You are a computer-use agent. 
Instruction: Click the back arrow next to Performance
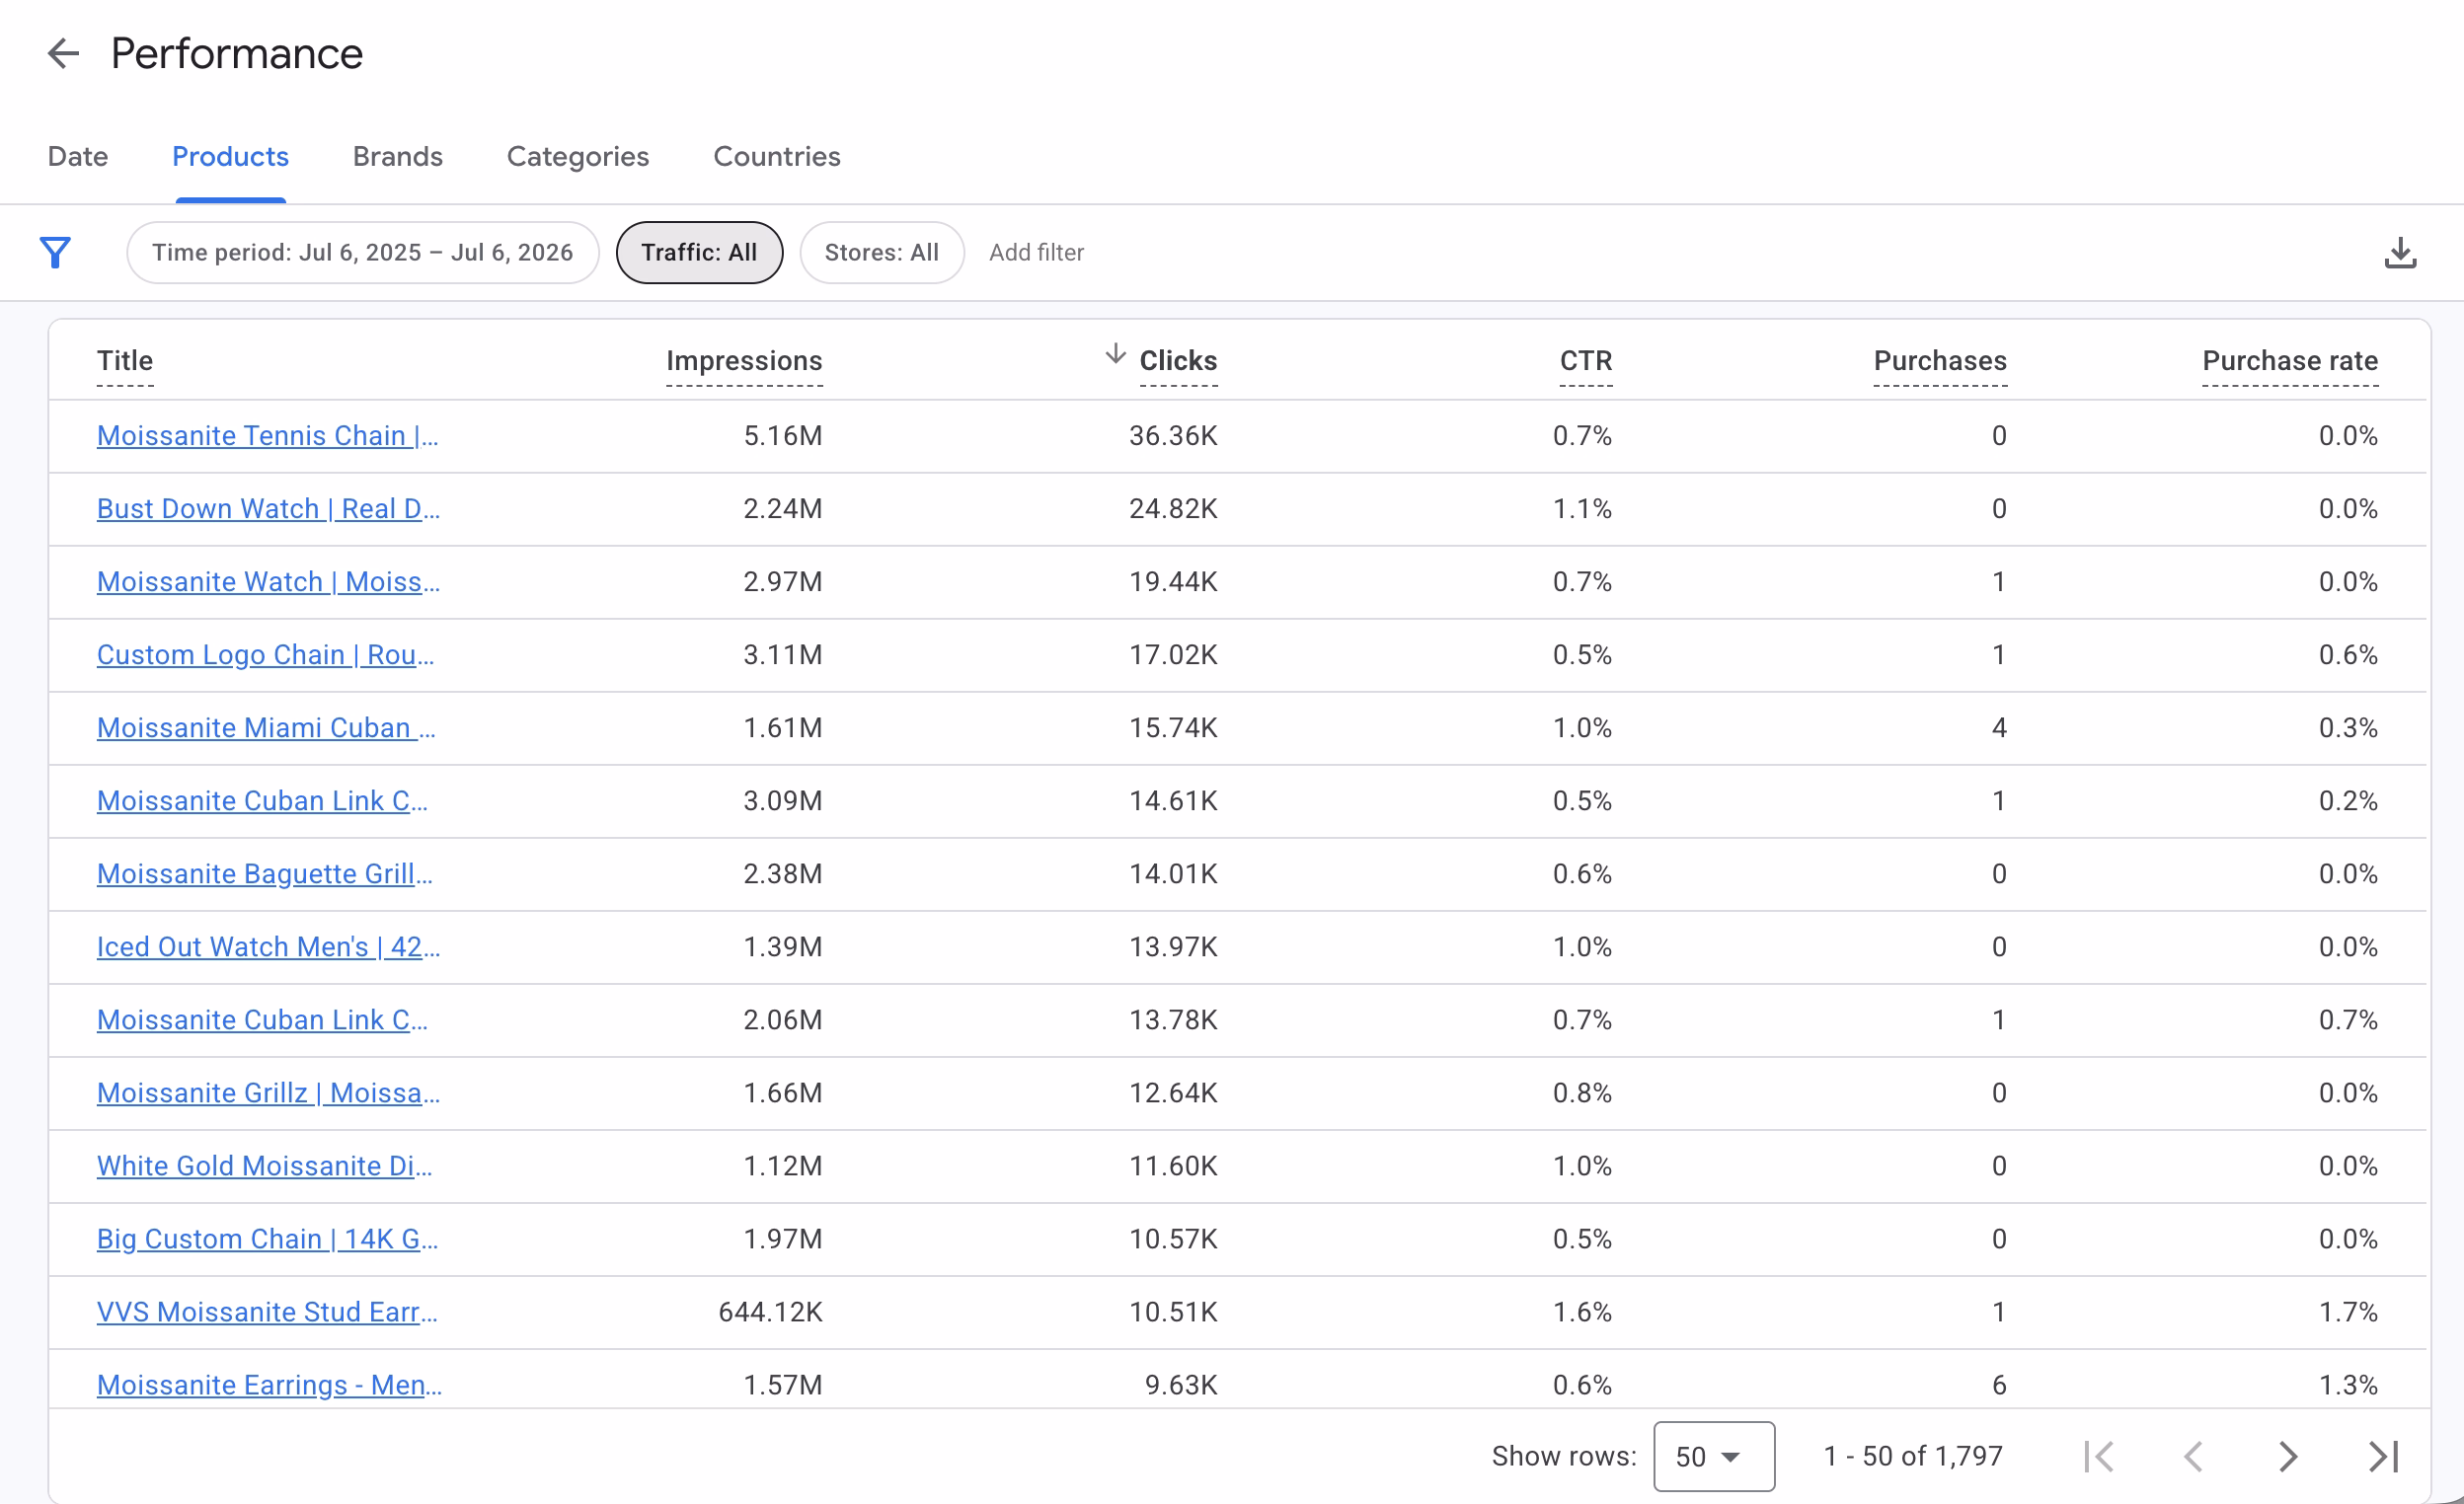[x=63, y=53]
